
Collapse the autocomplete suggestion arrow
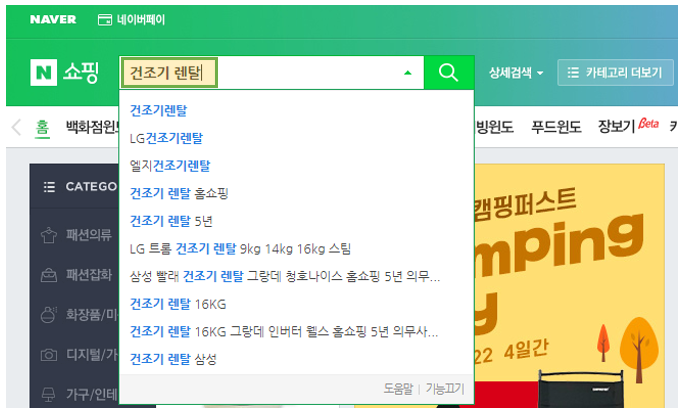point(408,73)
